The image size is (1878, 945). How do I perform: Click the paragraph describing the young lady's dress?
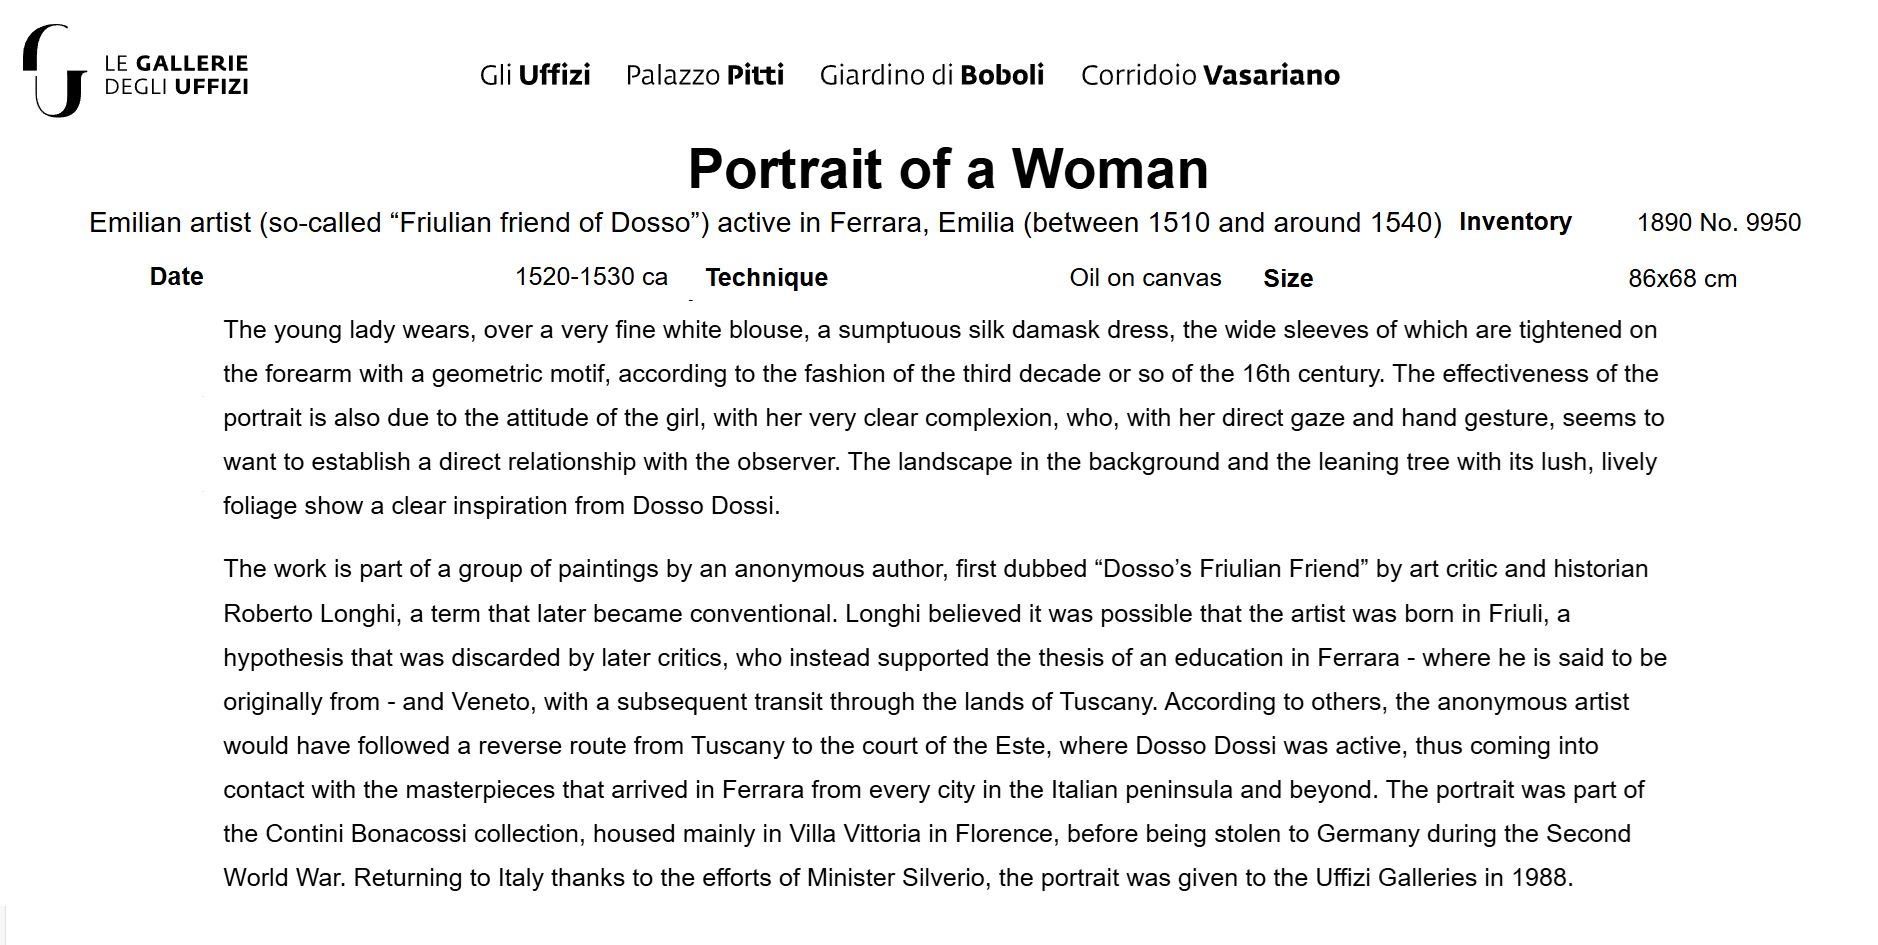tap(940, 417)
